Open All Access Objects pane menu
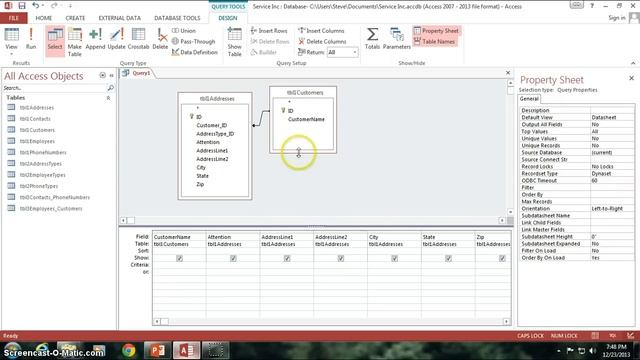Image resolution: width=640 pixels, height=360 pixels. [x=102, y=76]
